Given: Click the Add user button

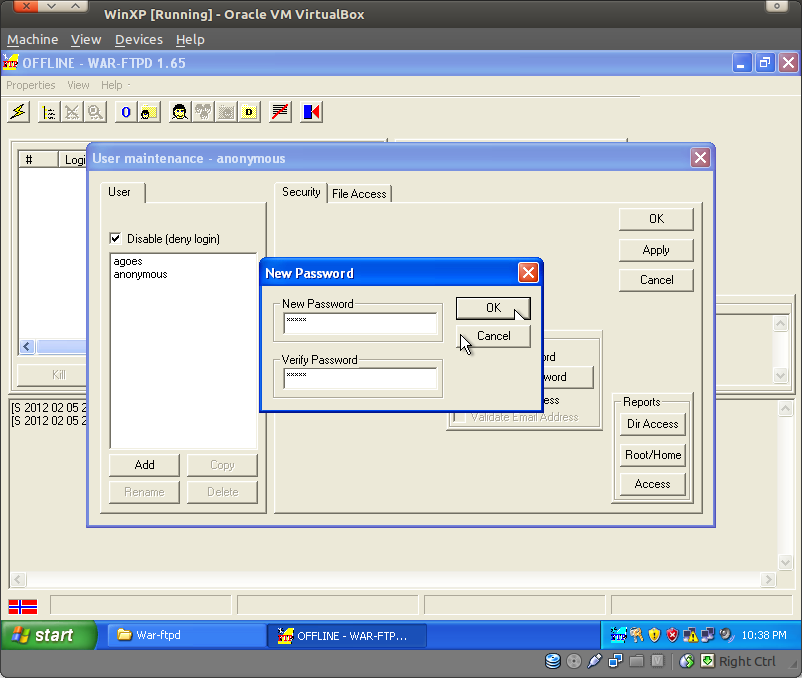Looking at the screenshot, I should (144, 465).
